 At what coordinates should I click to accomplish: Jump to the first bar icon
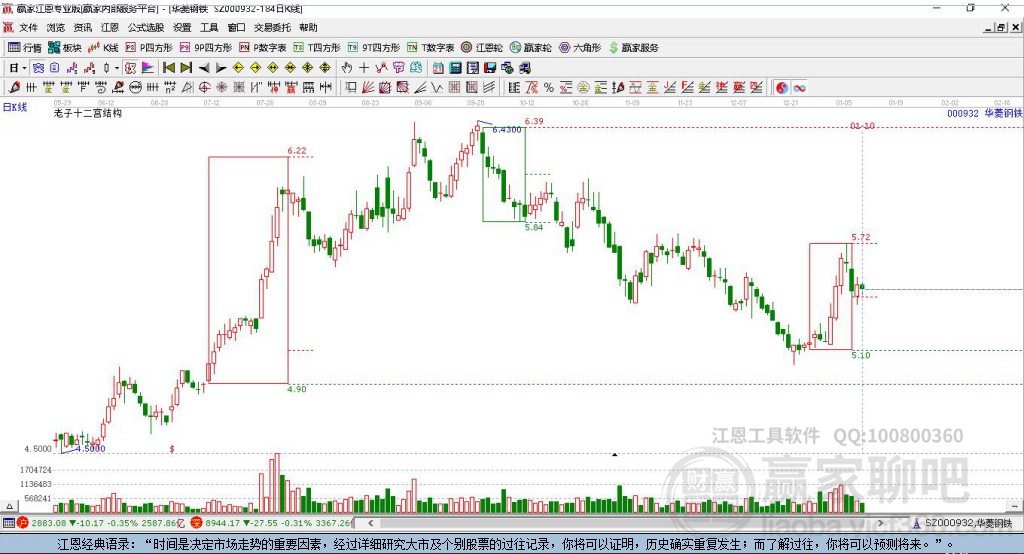click(x=168, y=68)
